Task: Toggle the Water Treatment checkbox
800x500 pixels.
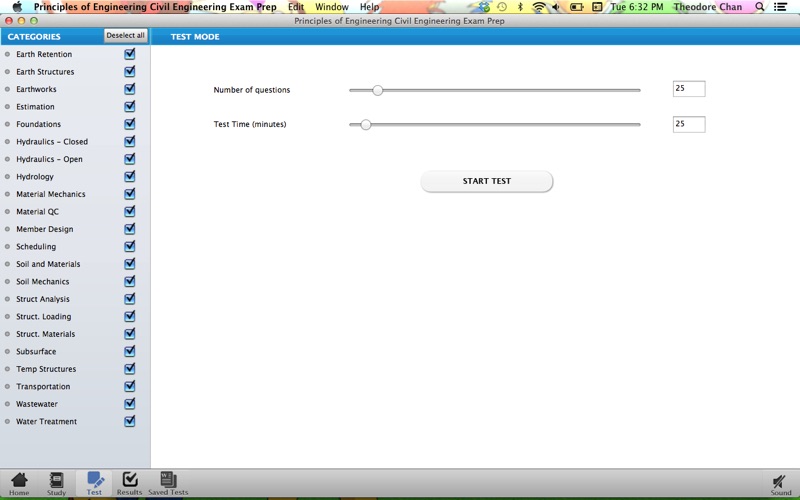Action: pos(130,421)
